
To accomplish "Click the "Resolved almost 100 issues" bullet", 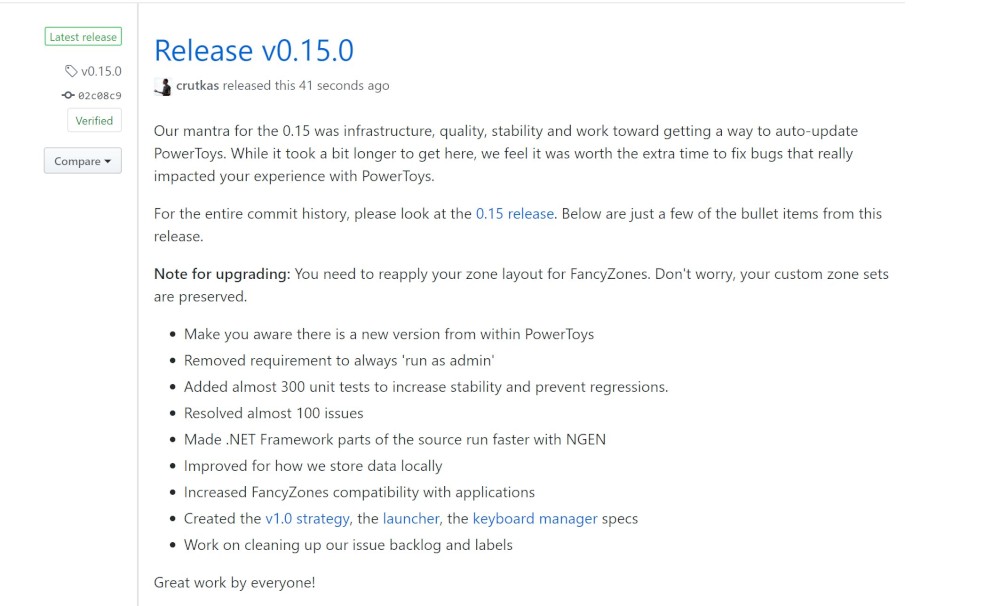I will [x=274, y=413].
